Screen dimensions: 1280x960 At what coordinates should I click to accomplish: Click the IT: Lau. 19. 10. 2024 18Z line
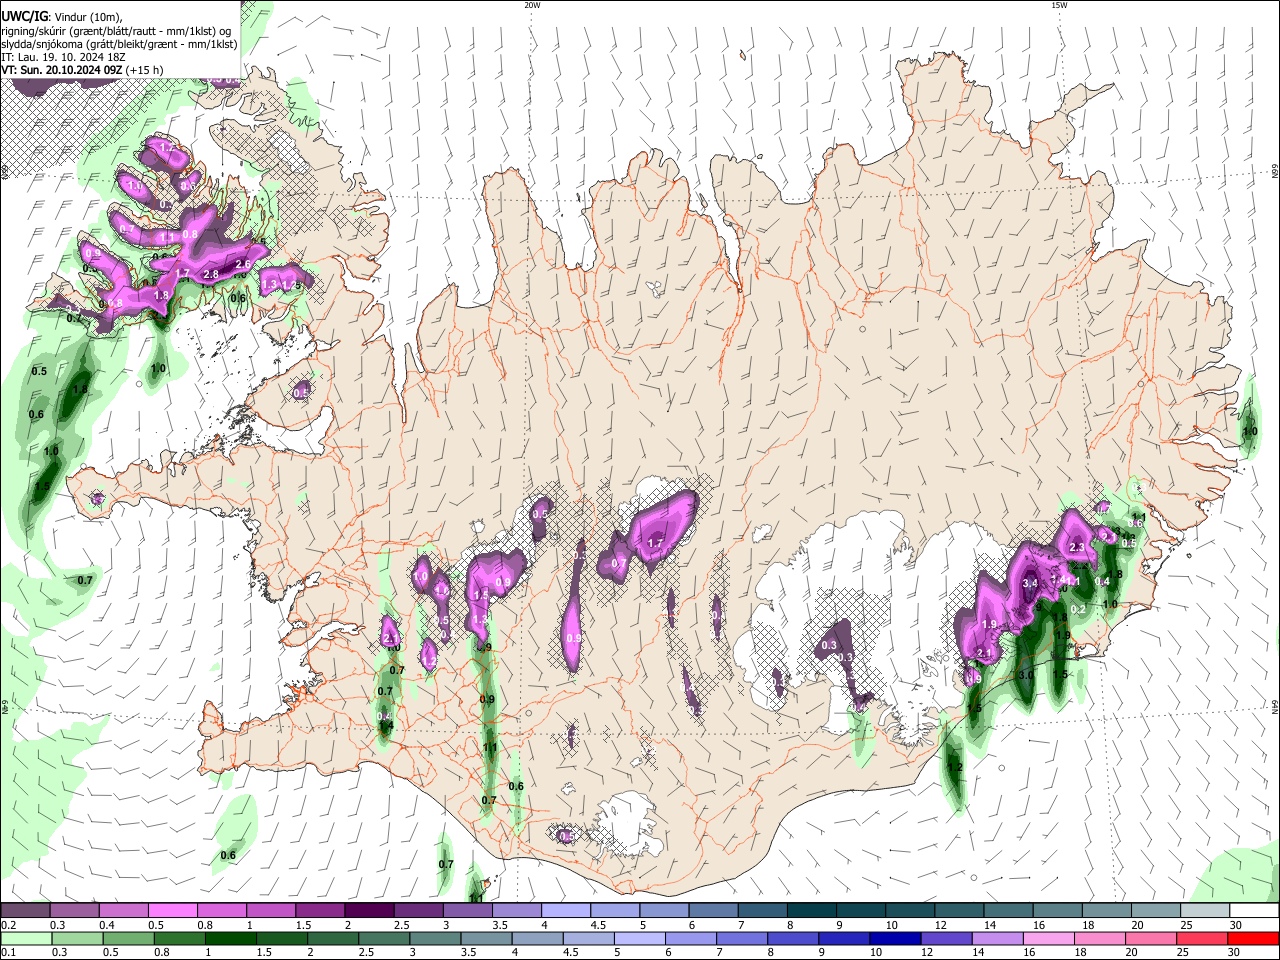point(64,57)
